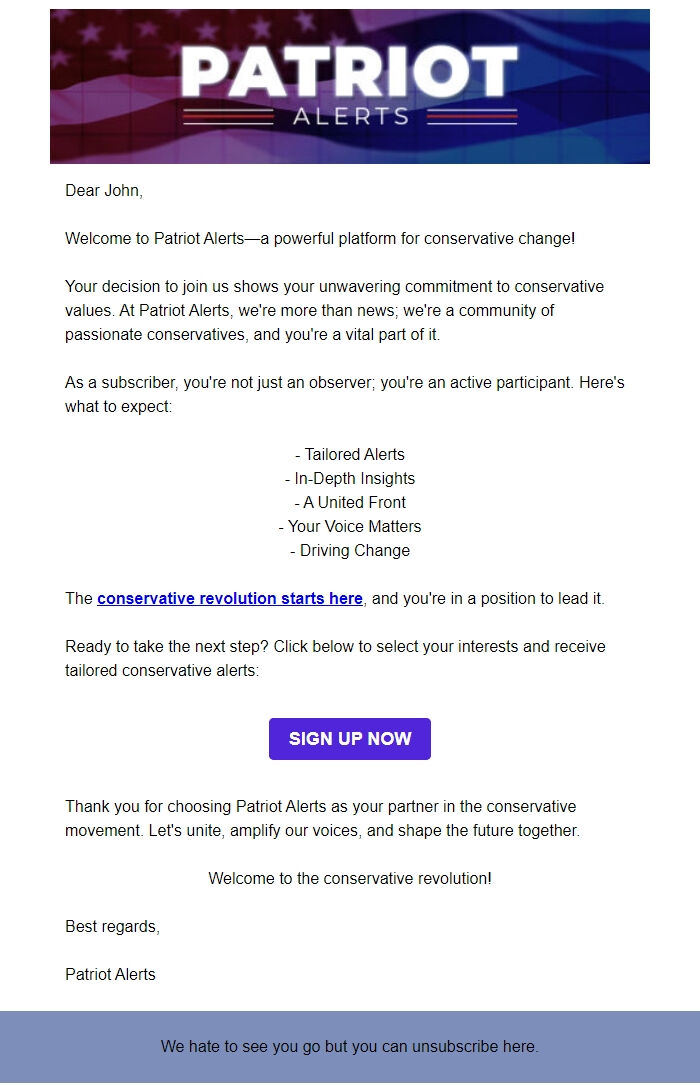The width and height of the screenshot is (700, 1085).
Task: Open the conservative revolution starts here link
Action: (228, 598)
